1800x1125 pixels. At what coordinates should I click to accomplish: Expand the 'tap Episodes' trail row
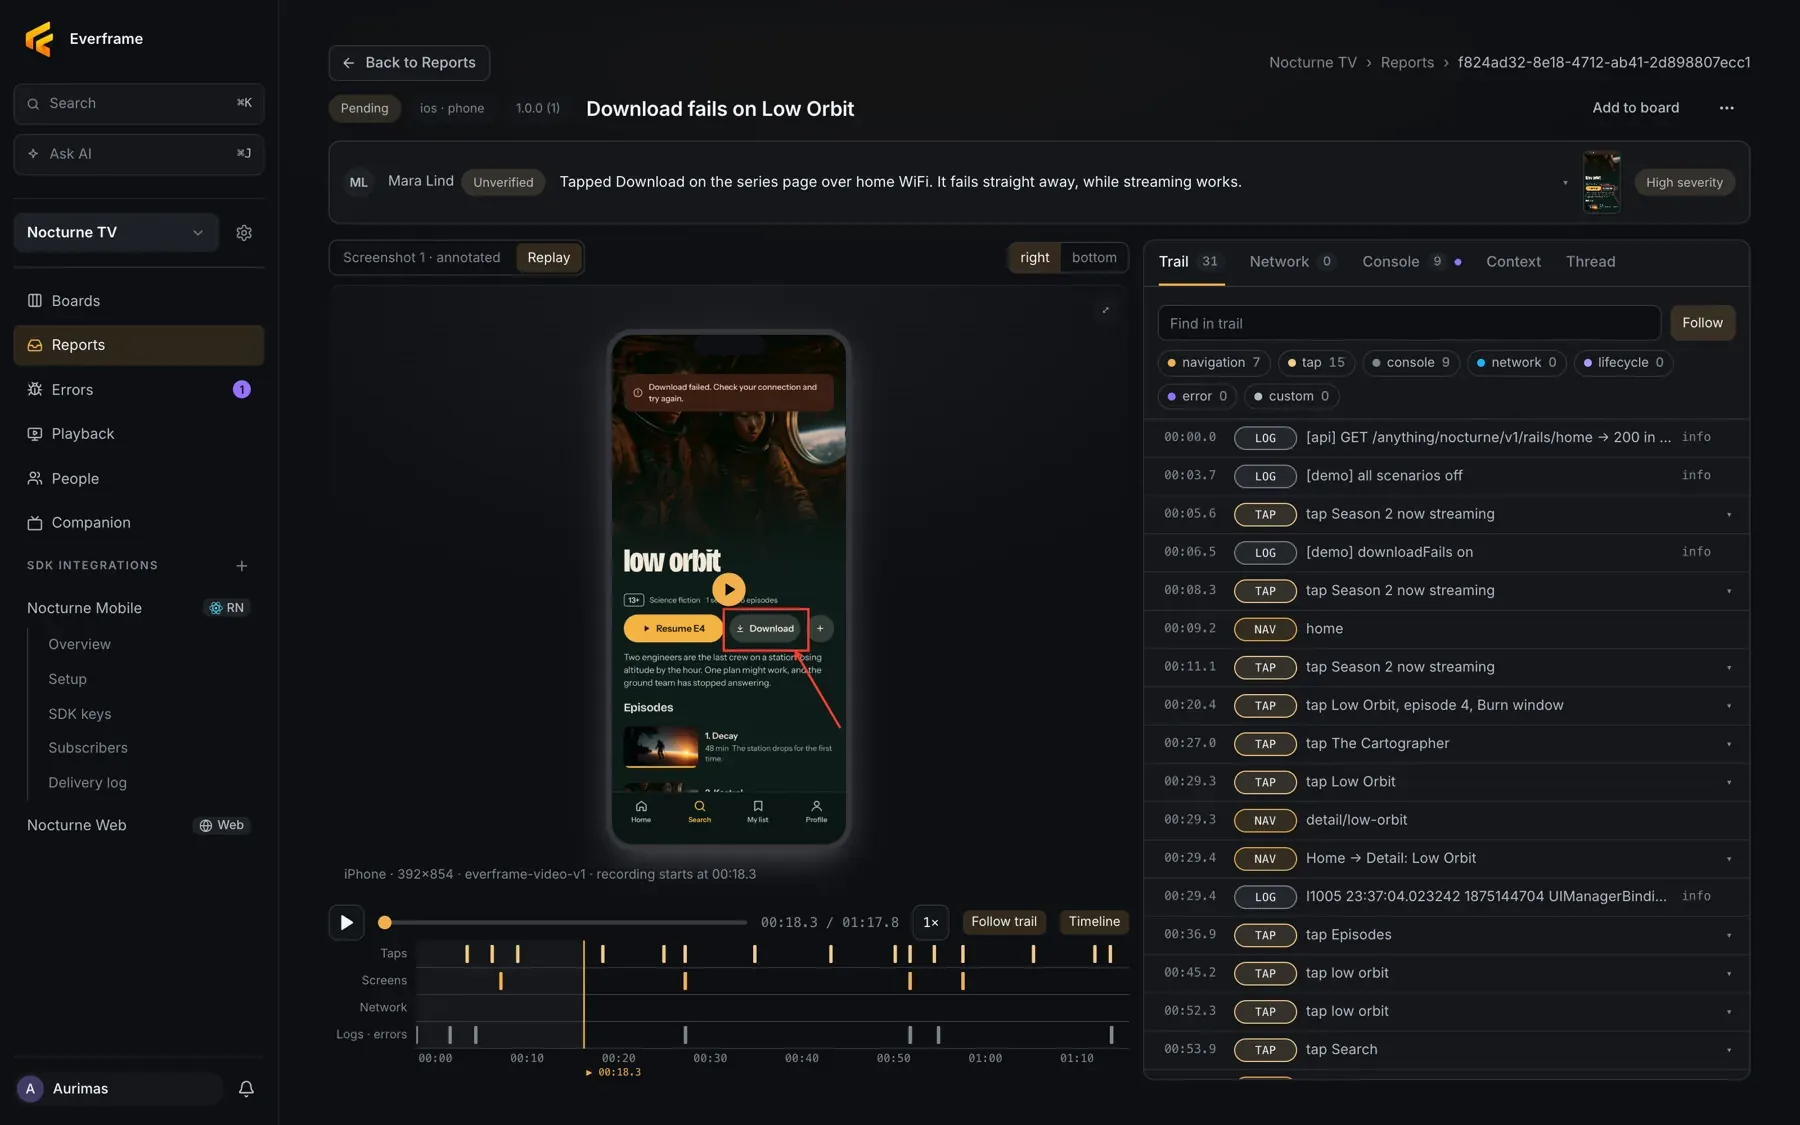coord(1729,936)
